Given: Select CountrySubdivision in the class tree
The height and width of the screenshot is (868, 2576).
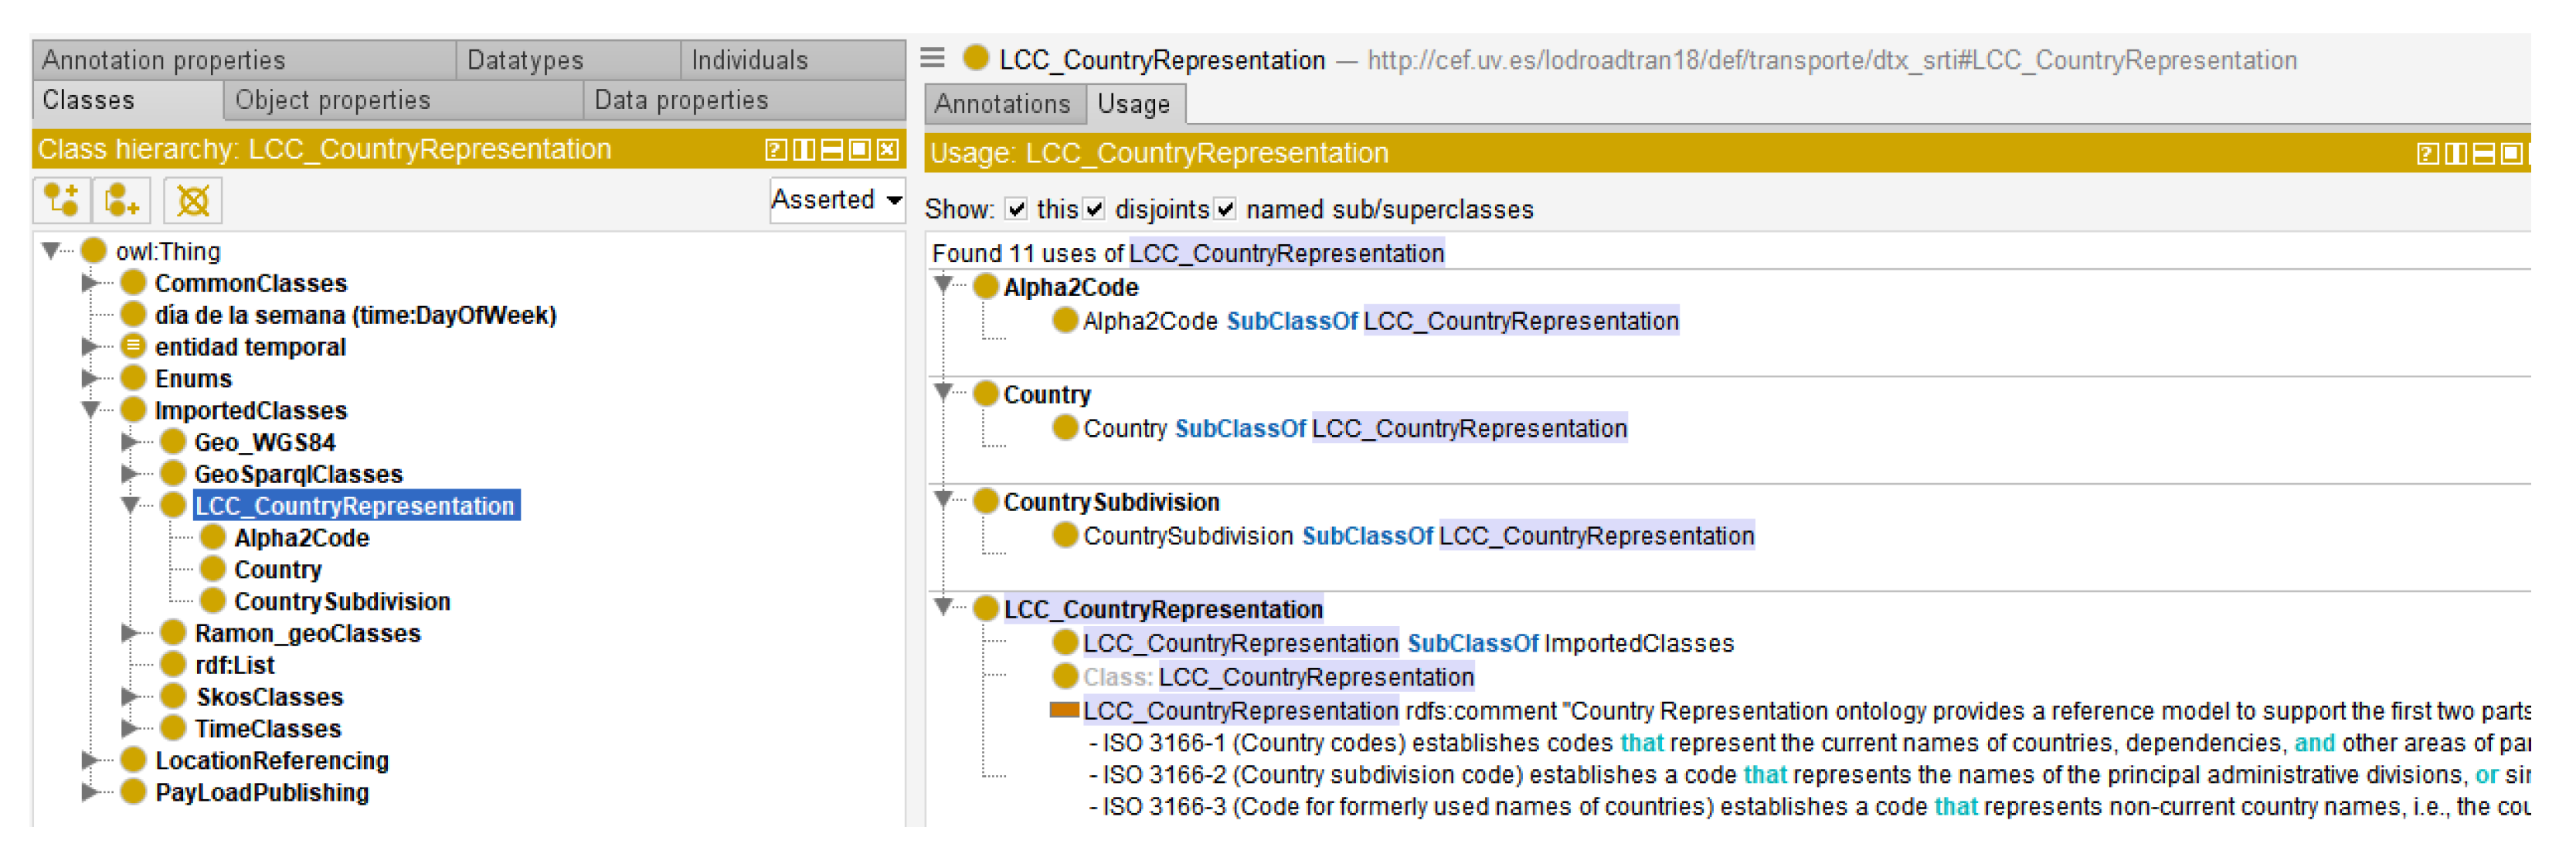Looking at the screenshot, I should click(341, 602).
